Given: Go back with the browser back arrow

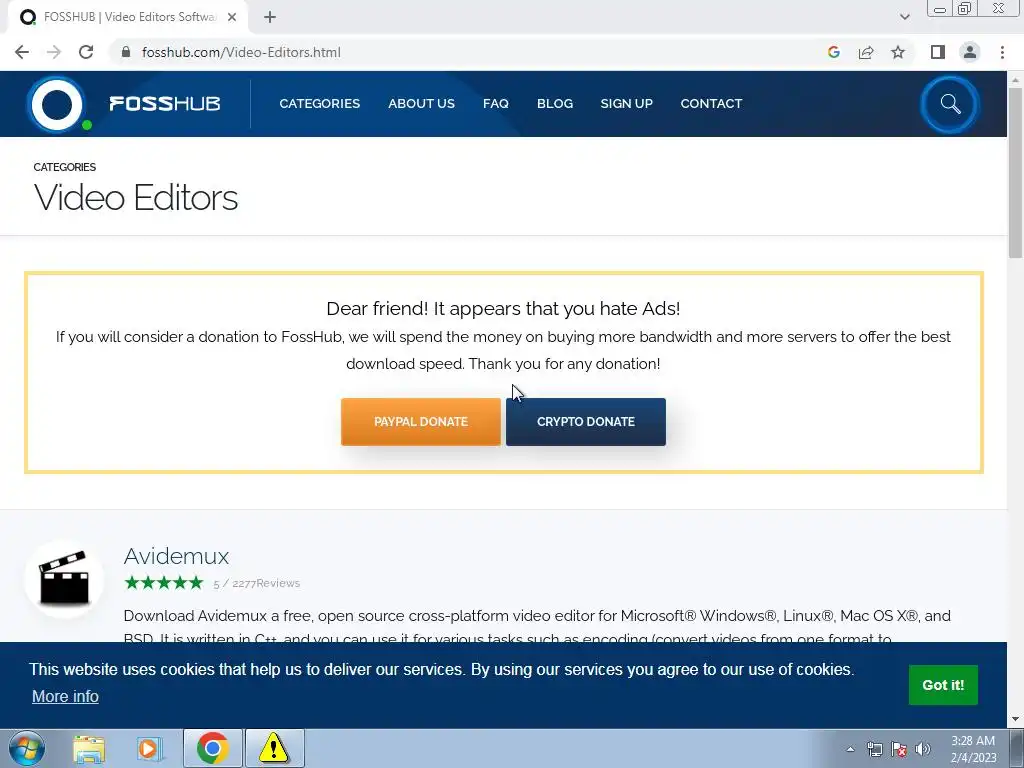Looking at the screenshot, I should click(22, 52).
